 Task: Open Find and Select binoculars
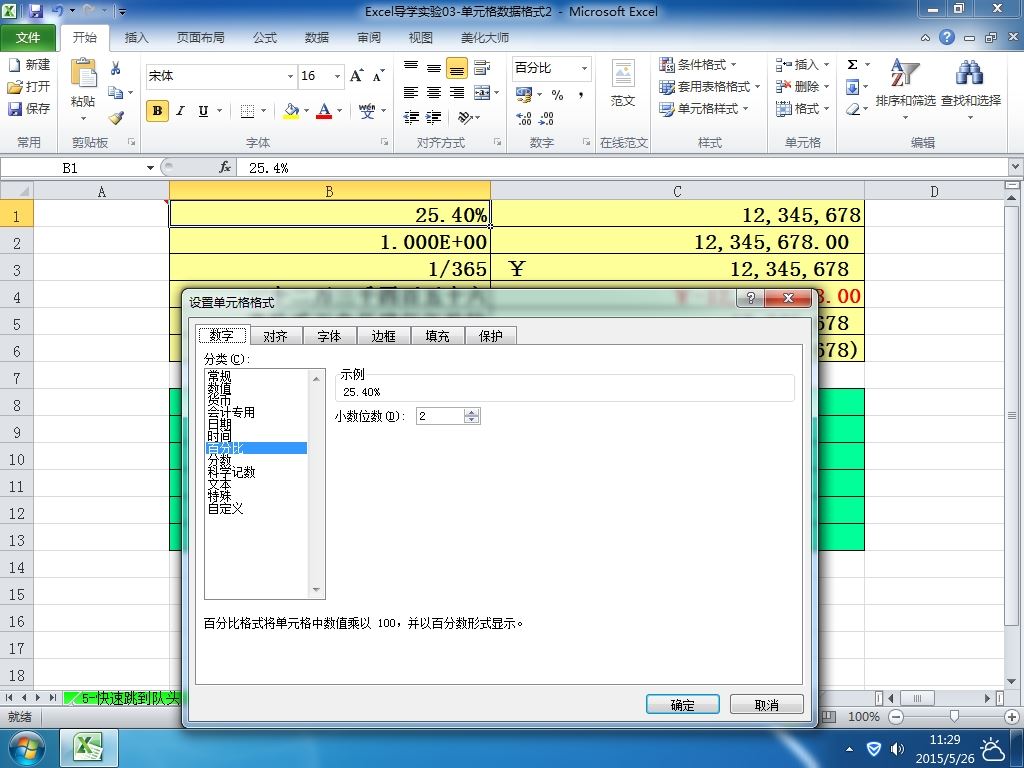[x=970, y=72]
